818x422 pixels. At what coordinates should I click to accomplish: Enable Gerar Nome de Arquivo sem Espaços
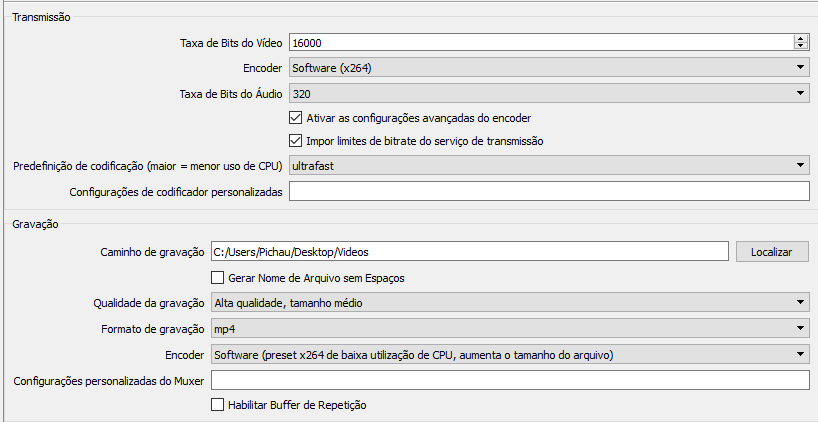coord(218,278)
